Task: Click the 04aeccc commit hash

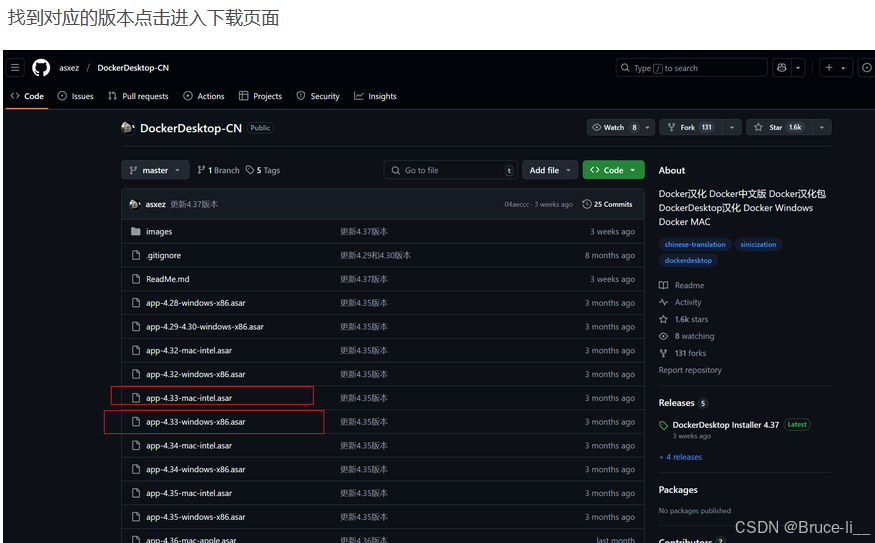Action: (517, 204)
